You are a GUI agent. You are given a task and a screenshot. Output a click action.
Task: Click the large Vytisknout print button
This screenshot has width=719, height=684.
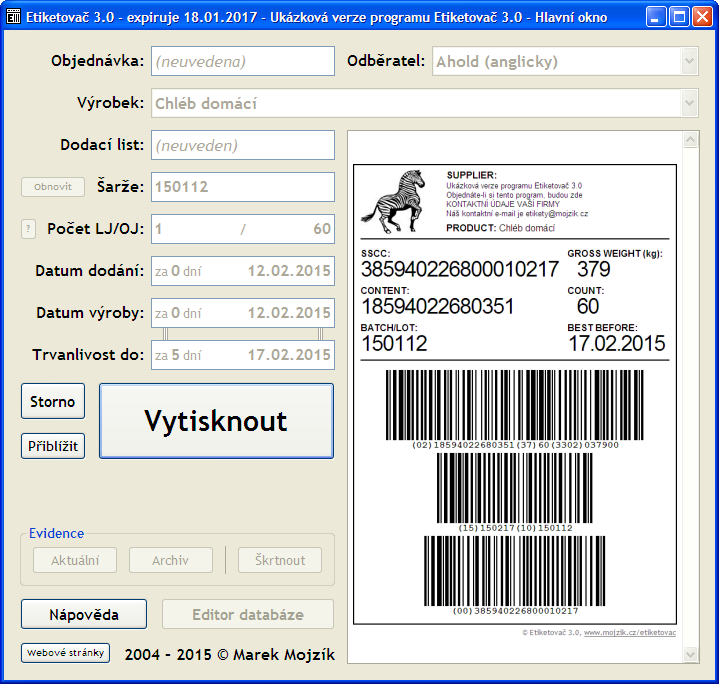(216, 421)
